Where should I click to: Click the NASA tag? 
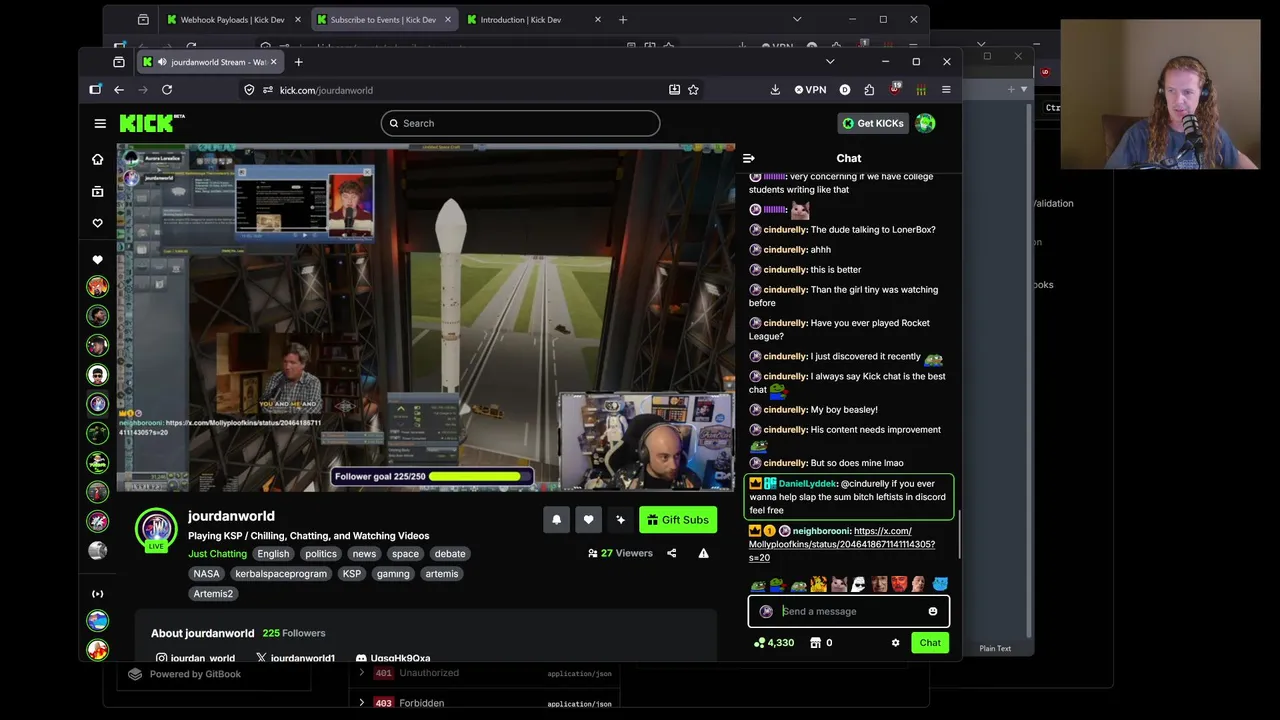point(206,574)
